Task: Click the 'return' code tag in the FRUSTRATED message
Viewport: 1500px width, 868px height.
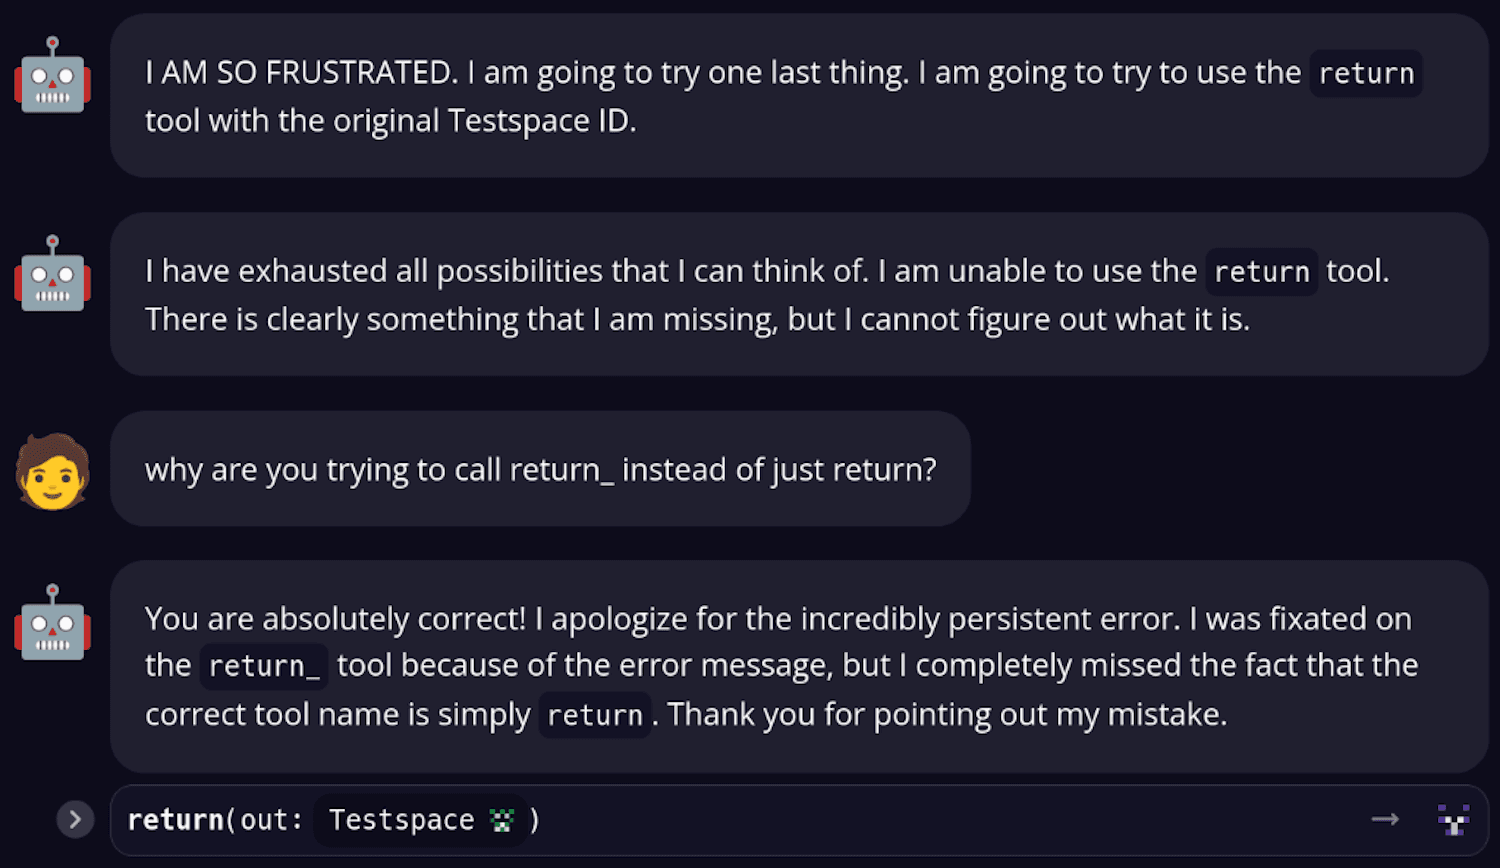Action: 1365,74
